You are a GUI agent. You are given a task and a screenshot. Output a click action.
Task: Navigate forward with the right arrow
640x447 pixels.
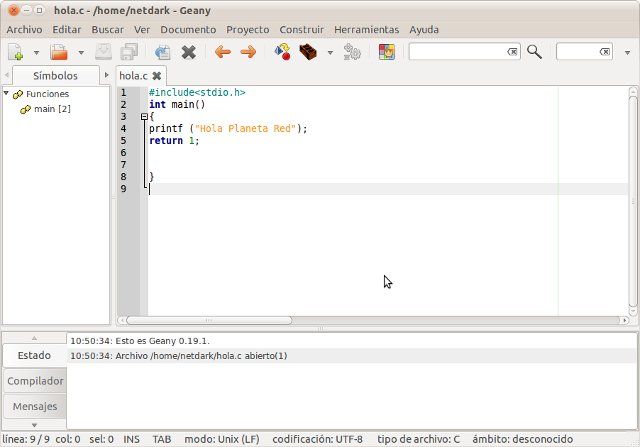[247, 52]
